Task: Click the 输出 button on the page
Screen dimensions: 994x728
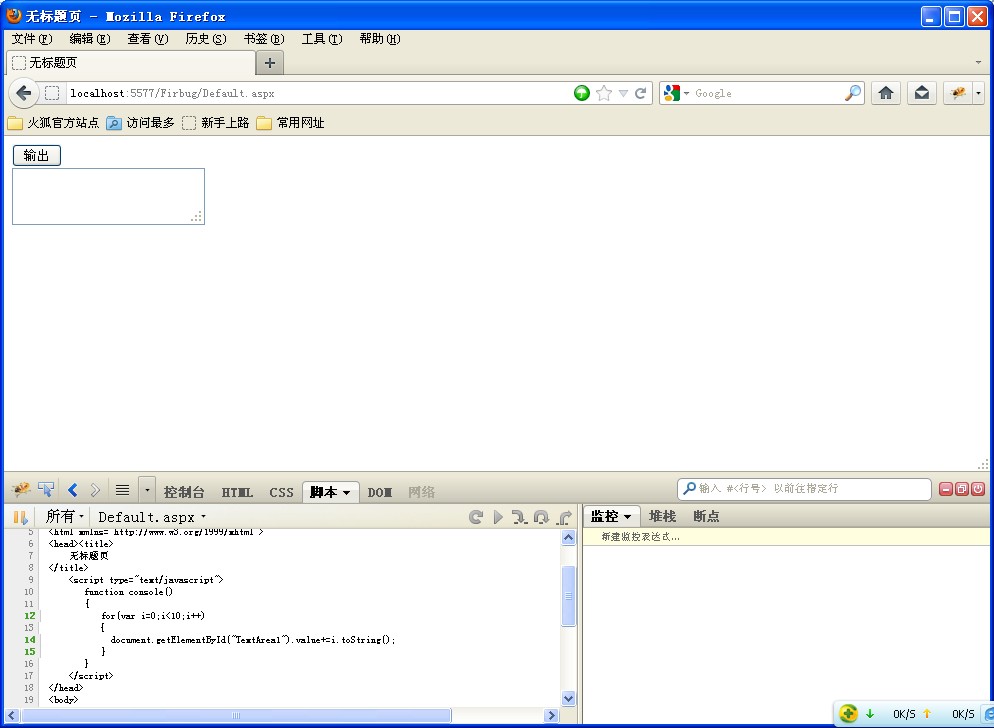Action: [37, 155]
